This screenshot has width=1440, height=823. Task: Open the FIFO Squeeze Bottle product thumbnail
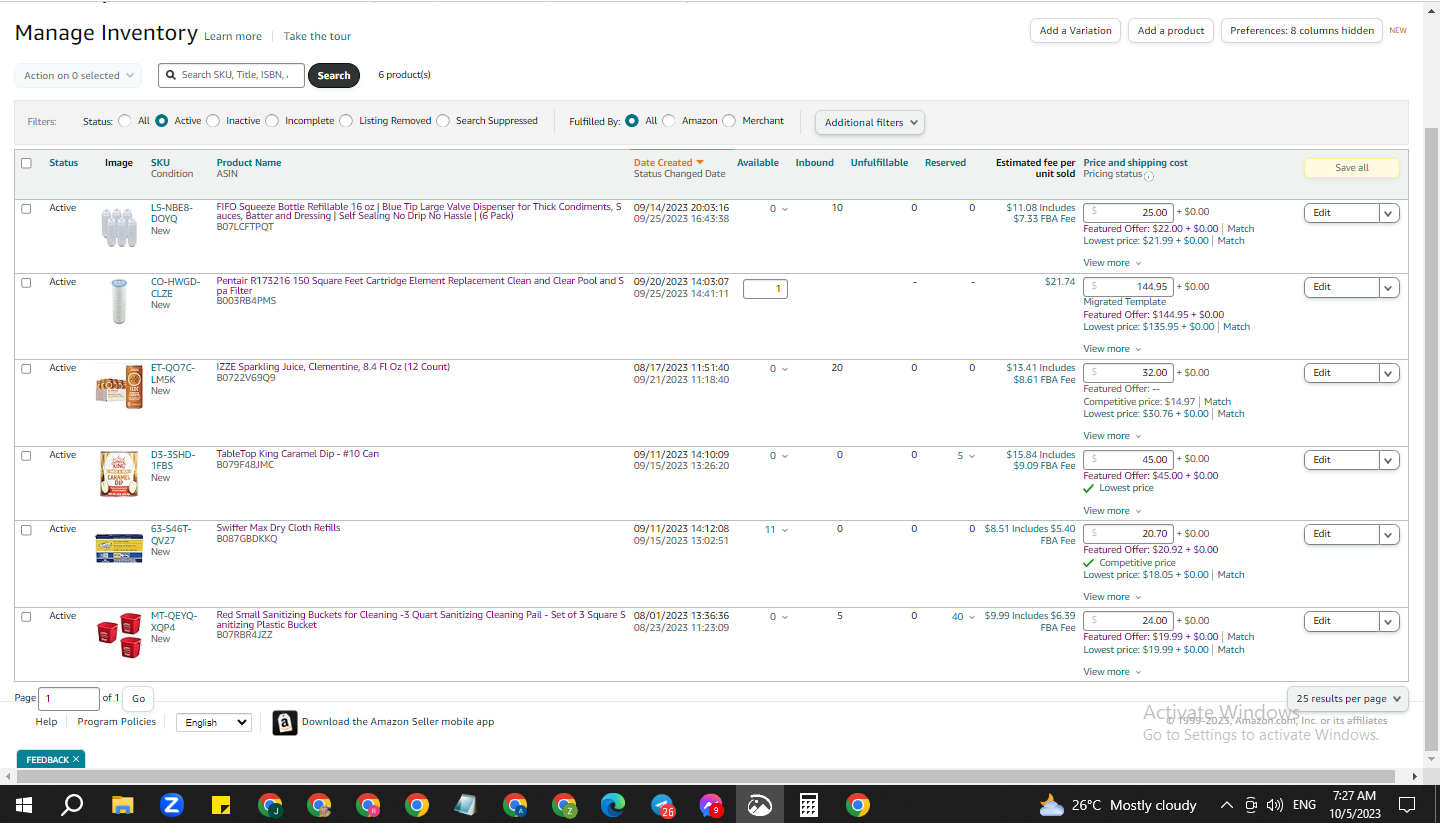[119, 227]
